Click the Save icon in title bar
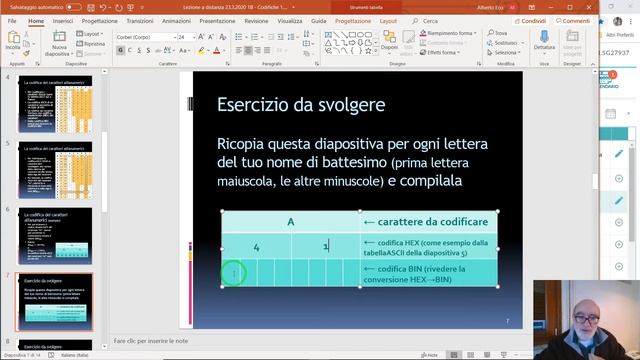This screenshot has width=640, height=360. pyautogui.click(x=91, y=7)
